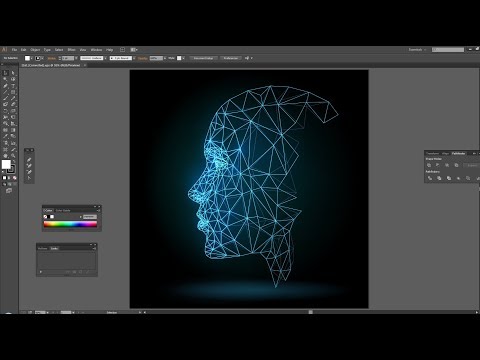Select the Eraser tool
480x360 pixels.
click(x=13, y=104)
